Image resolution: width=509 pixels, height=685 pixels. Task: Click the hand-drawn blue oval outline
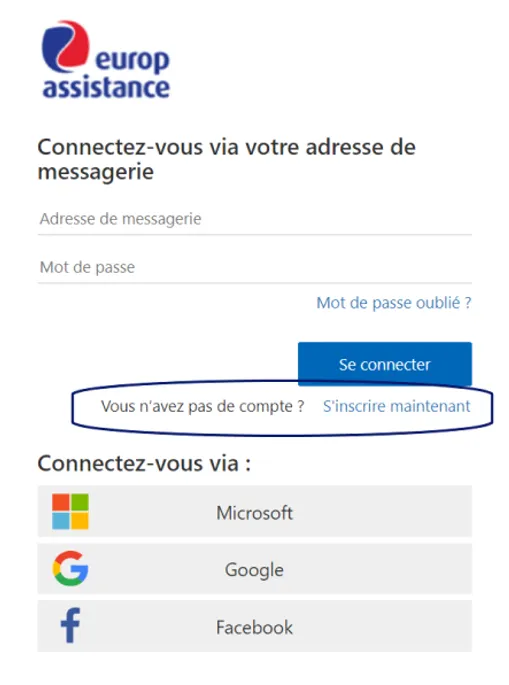pyautogui.click(x=282, y=408)
